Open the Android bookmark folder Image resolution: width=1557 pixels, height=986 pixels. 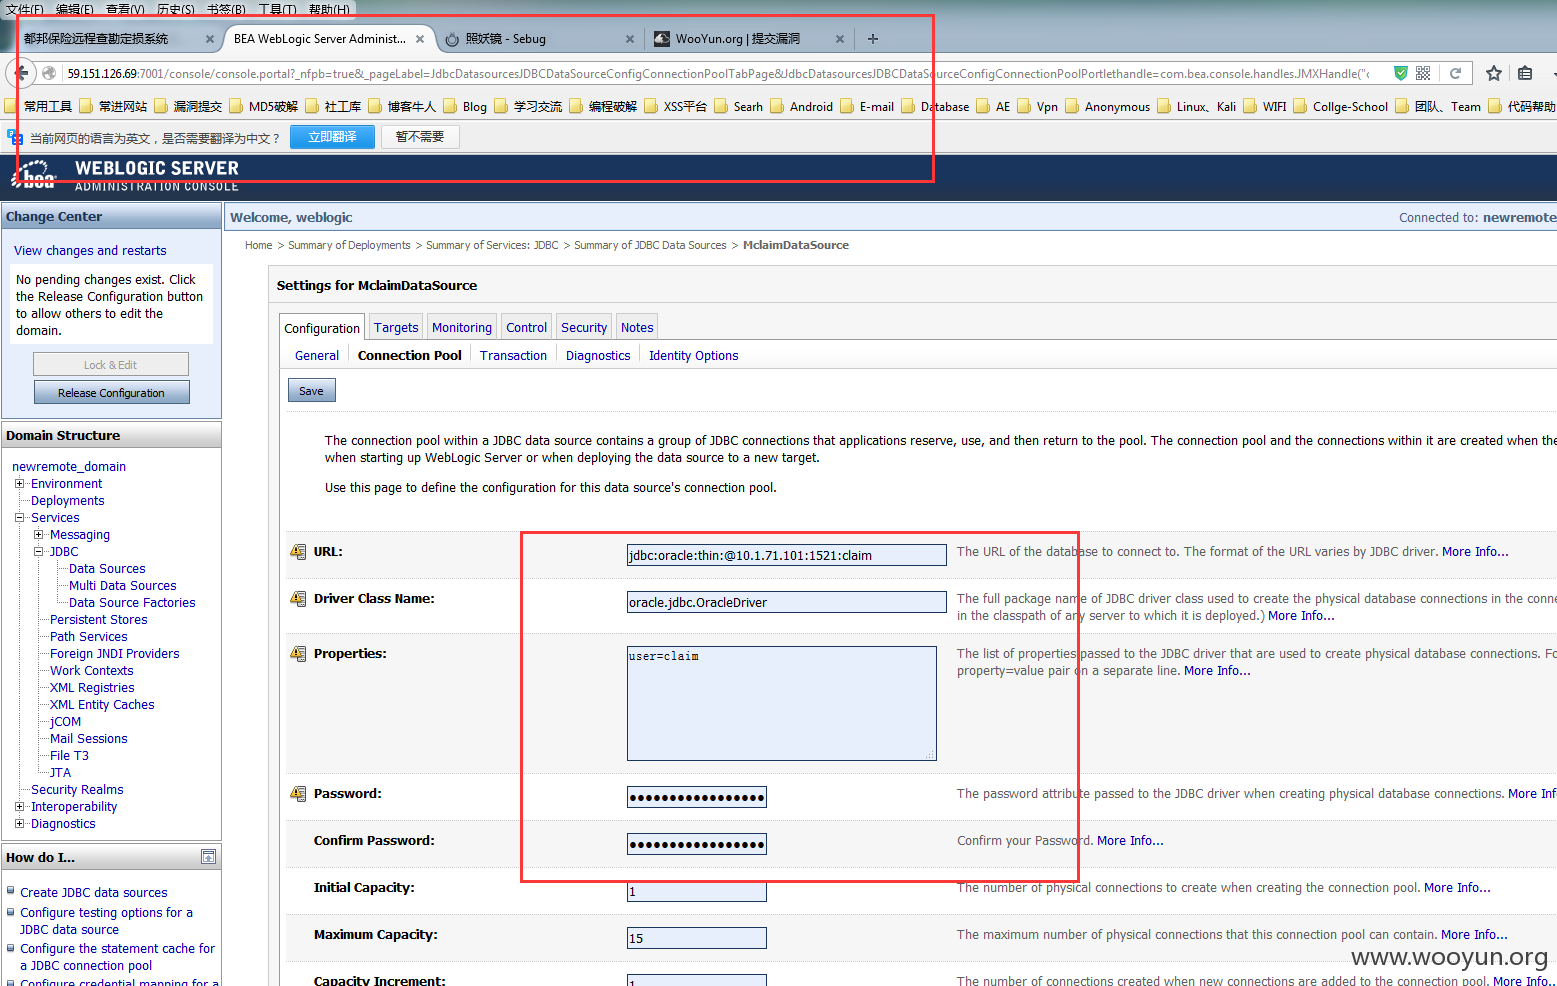point(801,106)
